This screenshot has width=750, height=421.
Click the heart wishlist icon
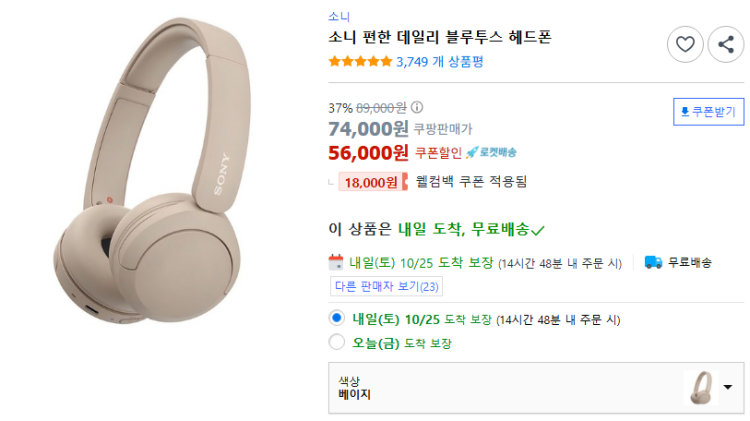click(685, 44)
